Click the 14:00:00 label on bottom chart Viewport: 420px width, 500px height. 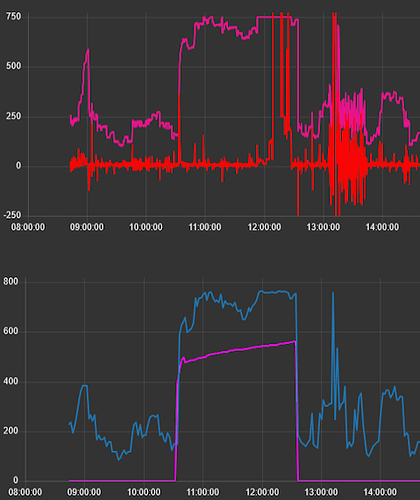pos(380,492)
